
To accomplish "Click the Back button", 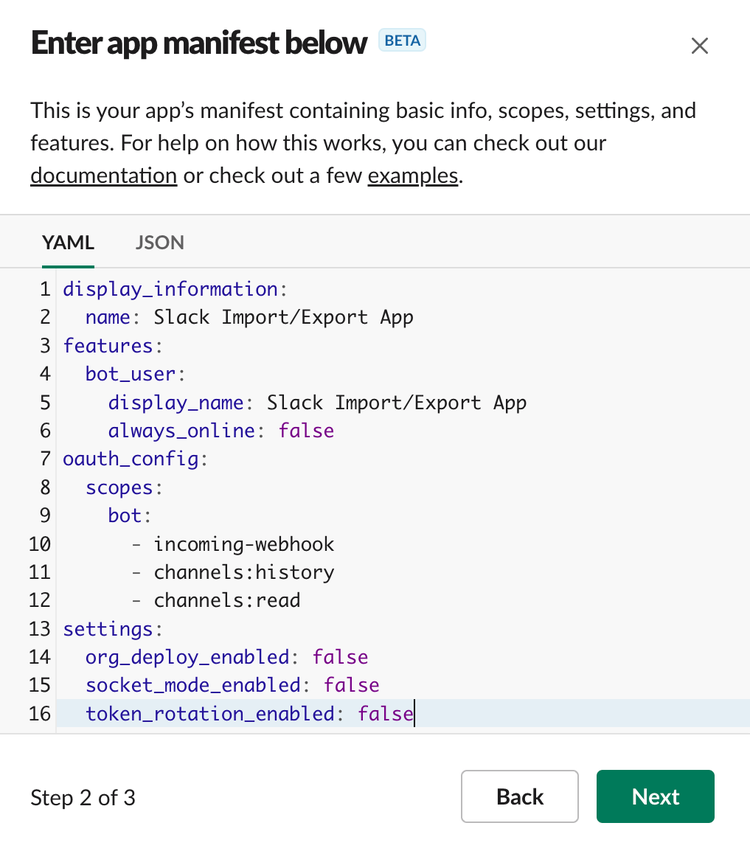I will click(x=519, y=797).
